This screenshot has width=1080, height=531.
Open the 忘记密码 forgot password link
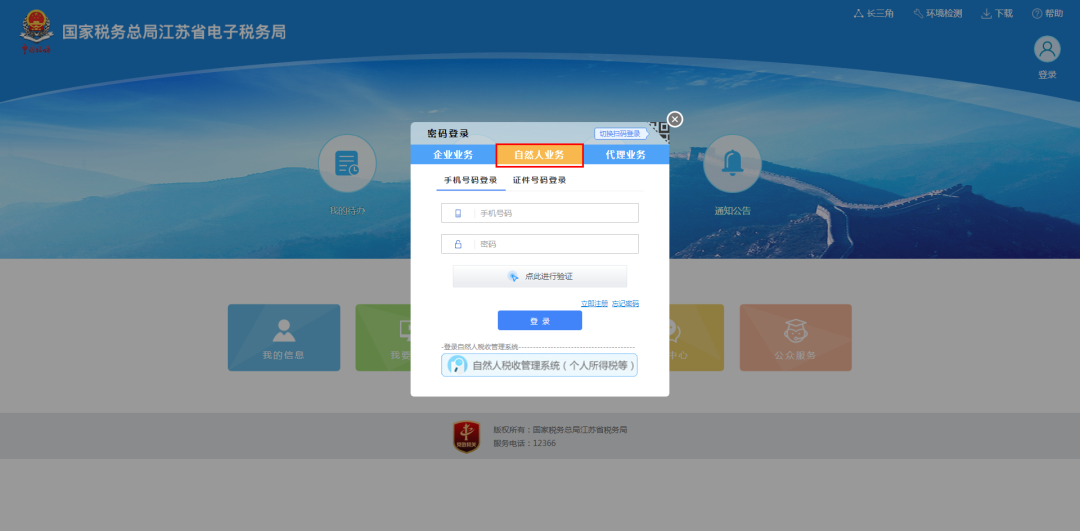pos(625,303)
